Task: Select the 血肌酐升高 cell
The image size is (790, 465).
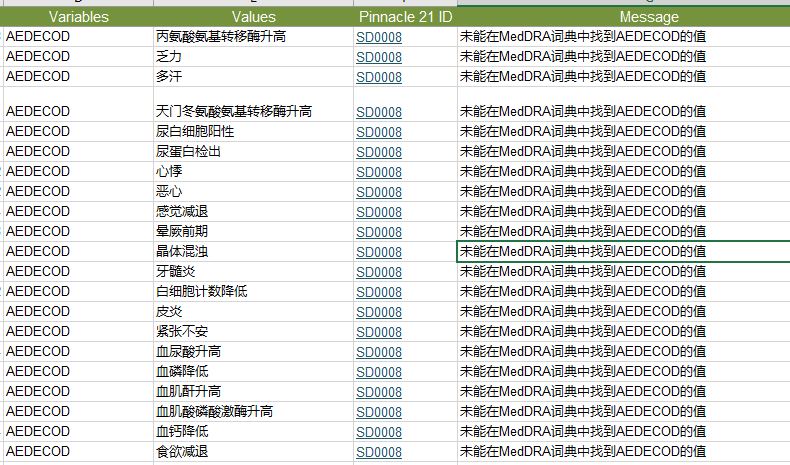Action: 253,391
